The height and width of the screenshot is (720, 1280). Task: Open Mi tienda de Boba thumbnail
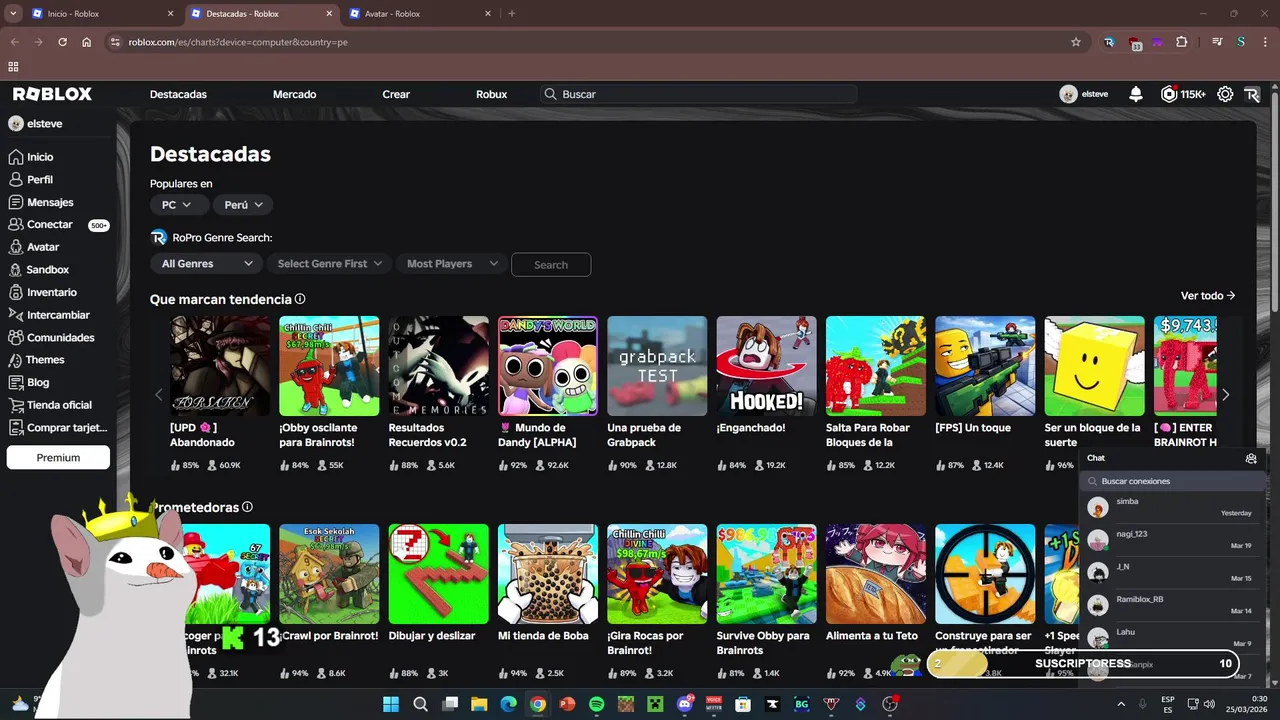[x=548, y=574]
